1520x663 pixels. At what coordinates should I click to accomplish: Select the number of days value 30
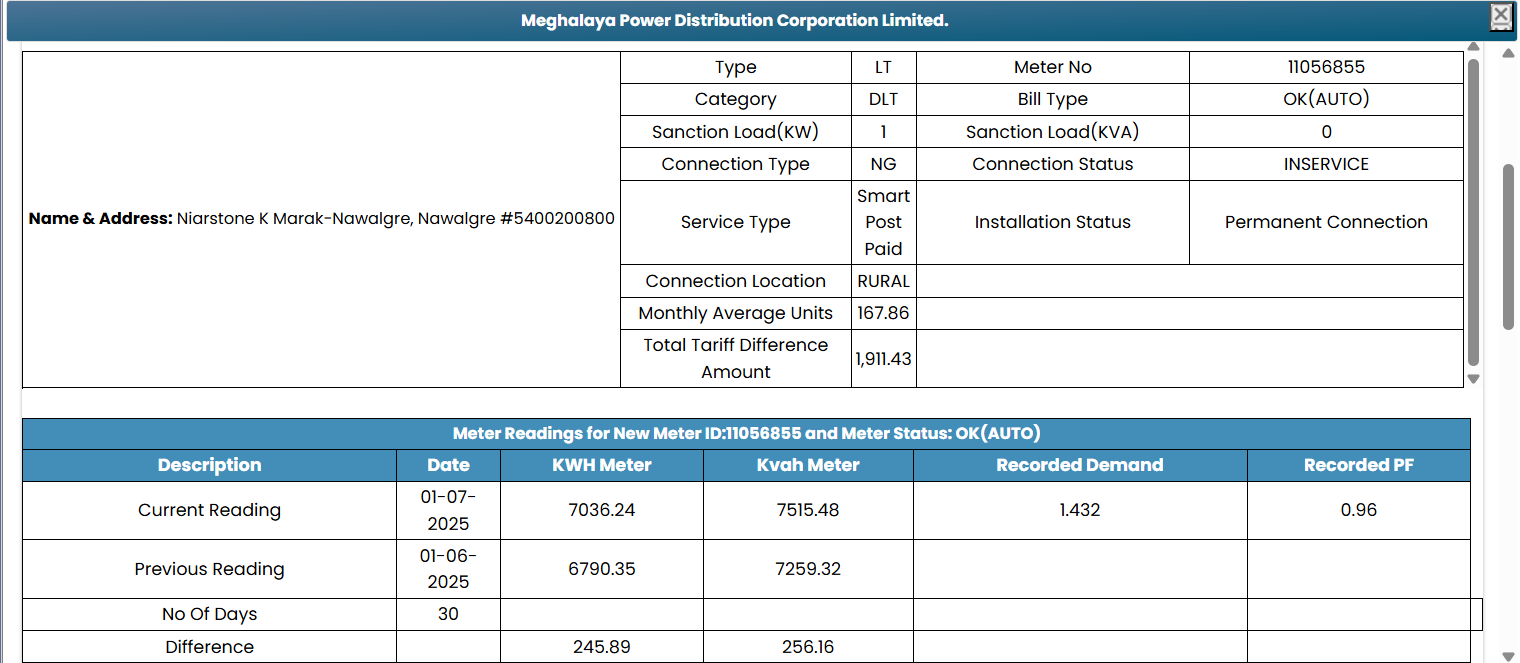pyautogui.click(x=448, y=614)
